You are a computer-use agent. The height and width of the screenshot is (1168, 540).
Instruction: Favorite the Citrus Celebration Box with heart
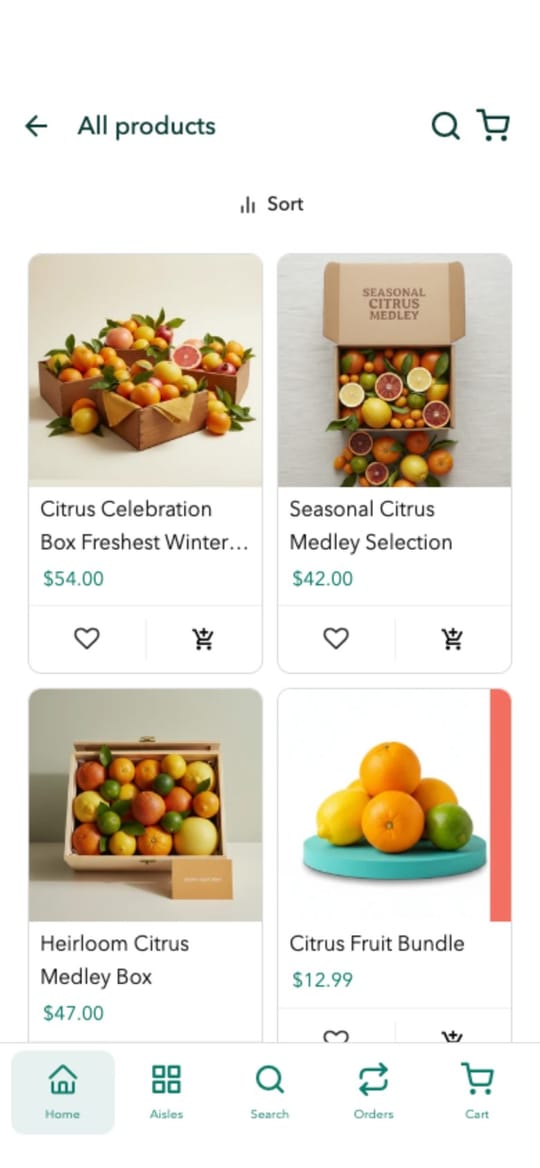tap(86, 638)
